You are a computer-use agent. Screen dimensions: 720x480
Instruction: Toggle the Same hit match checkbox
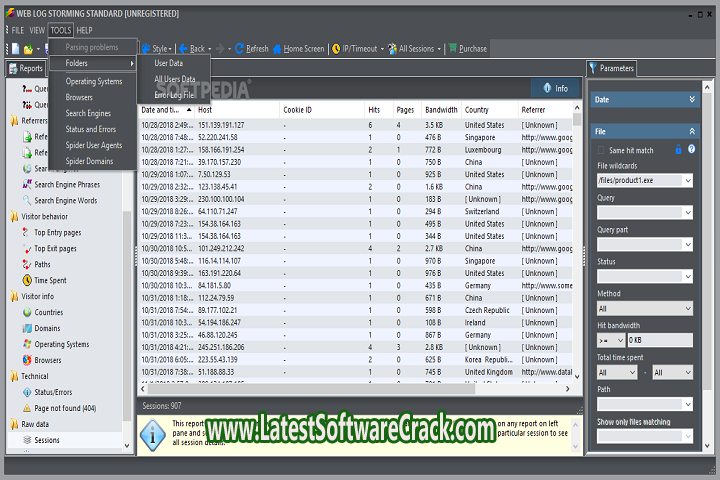pyautogui.click(x=601, y=150)
